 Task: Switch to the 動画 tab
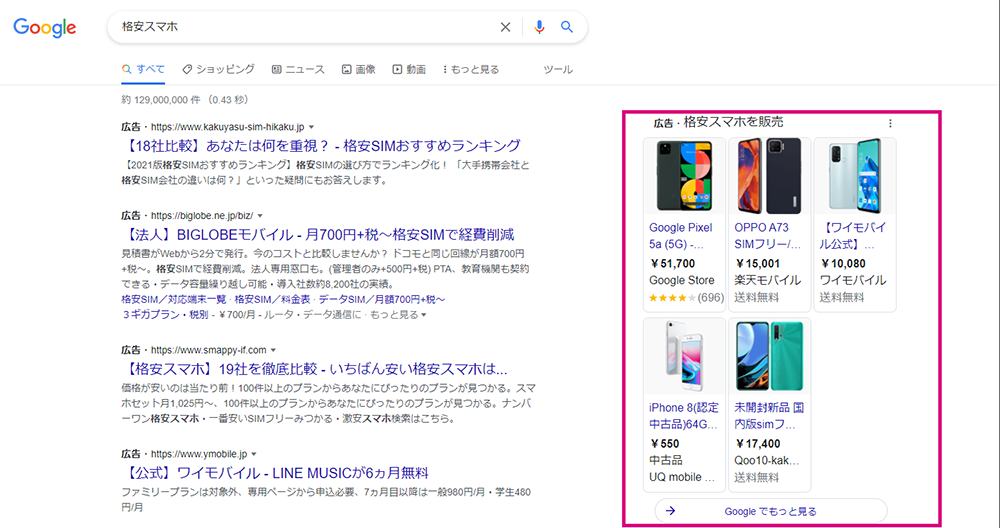point(409,70)
